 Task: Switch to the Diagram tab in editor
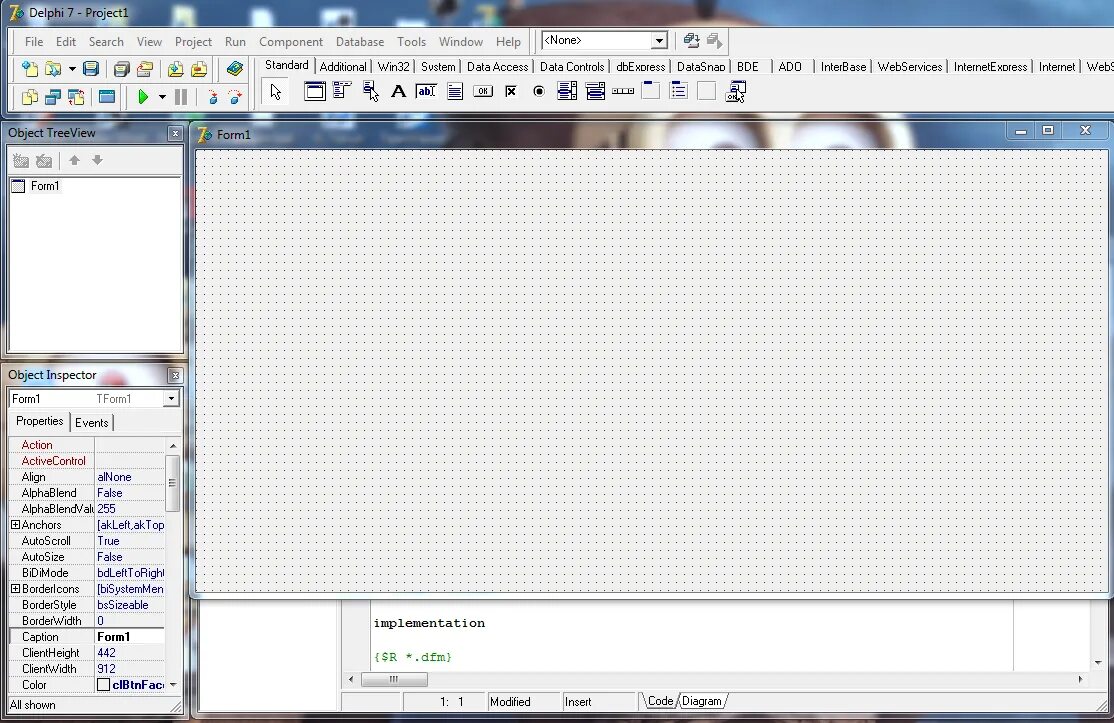(702, 702)
